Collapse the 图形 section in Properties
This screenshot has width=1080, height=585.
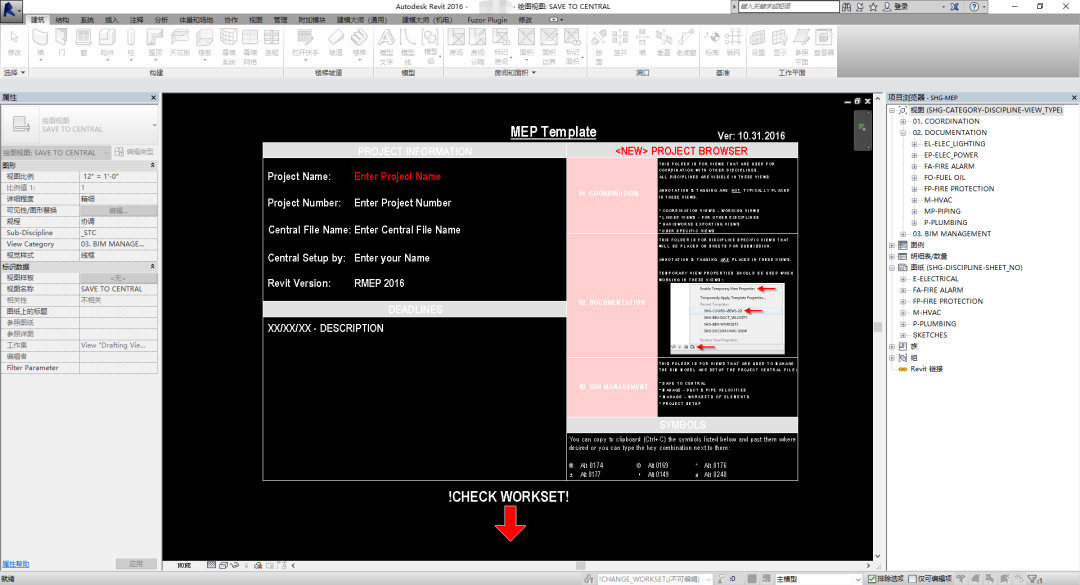[152, 165]
